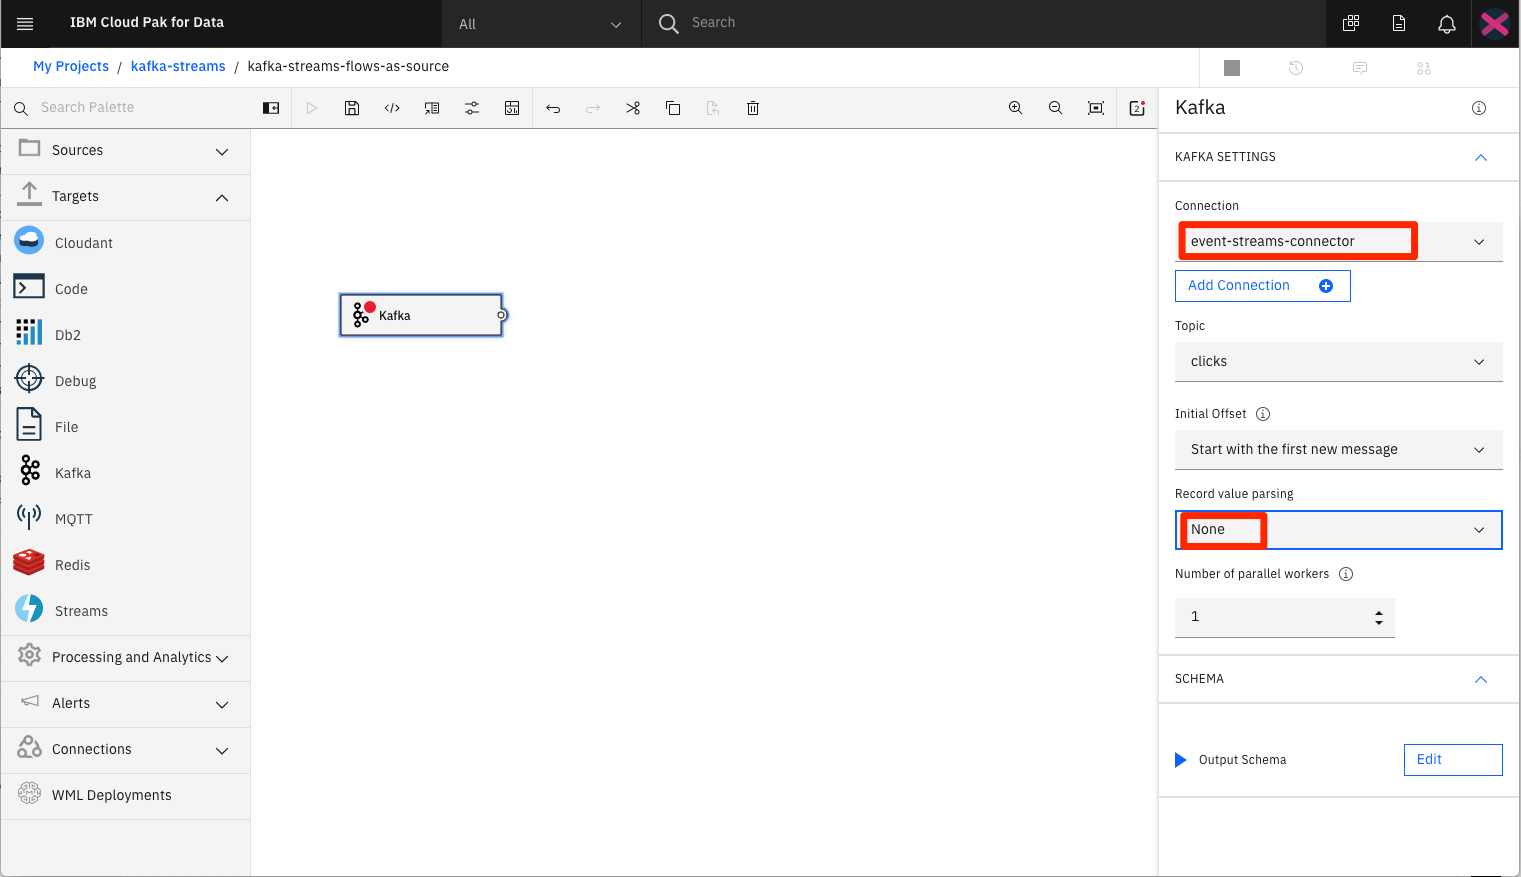Delete the selected node with trash icon
The height and width of the screenshot is (877, 1521).
coord(753,108)
